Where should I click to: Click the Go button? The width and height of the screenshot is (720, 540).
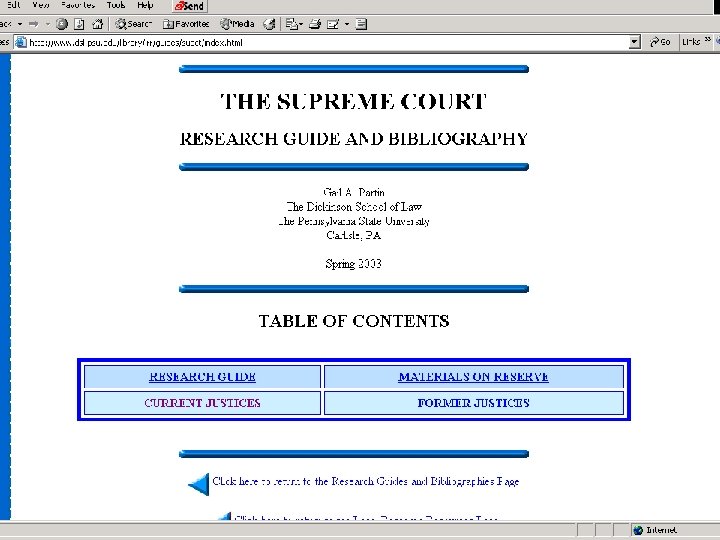(x=660, y=42)
